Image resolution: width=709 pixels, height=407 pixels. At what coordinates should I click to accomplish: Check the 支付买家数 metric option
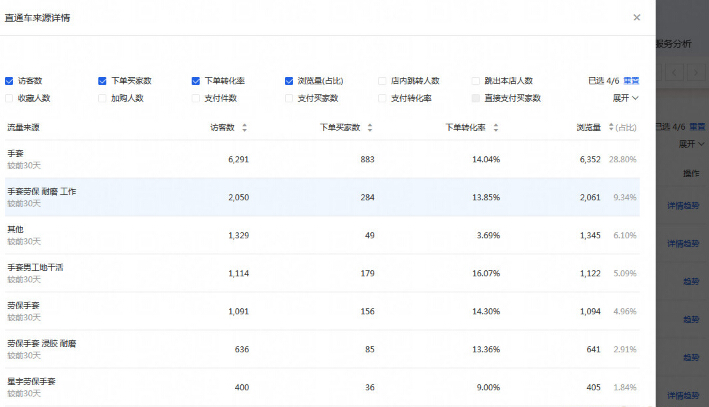click(289, 98)
